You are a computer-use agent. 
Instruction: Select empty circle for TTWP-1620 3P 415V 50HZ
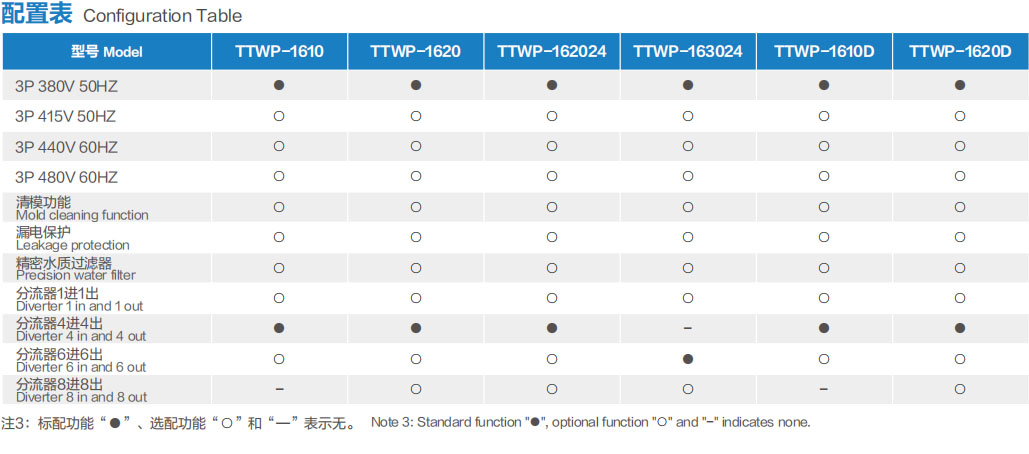pos(415,116)
